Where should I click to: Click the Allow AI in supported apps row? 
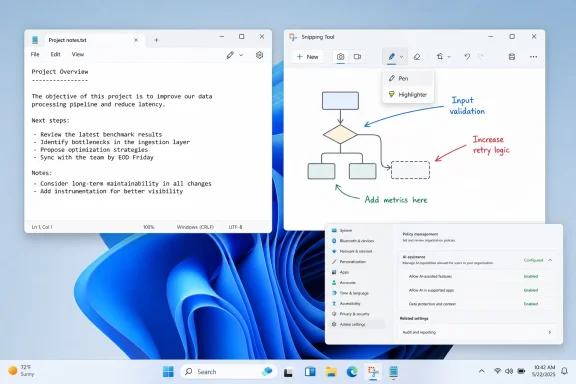point(478,290)
